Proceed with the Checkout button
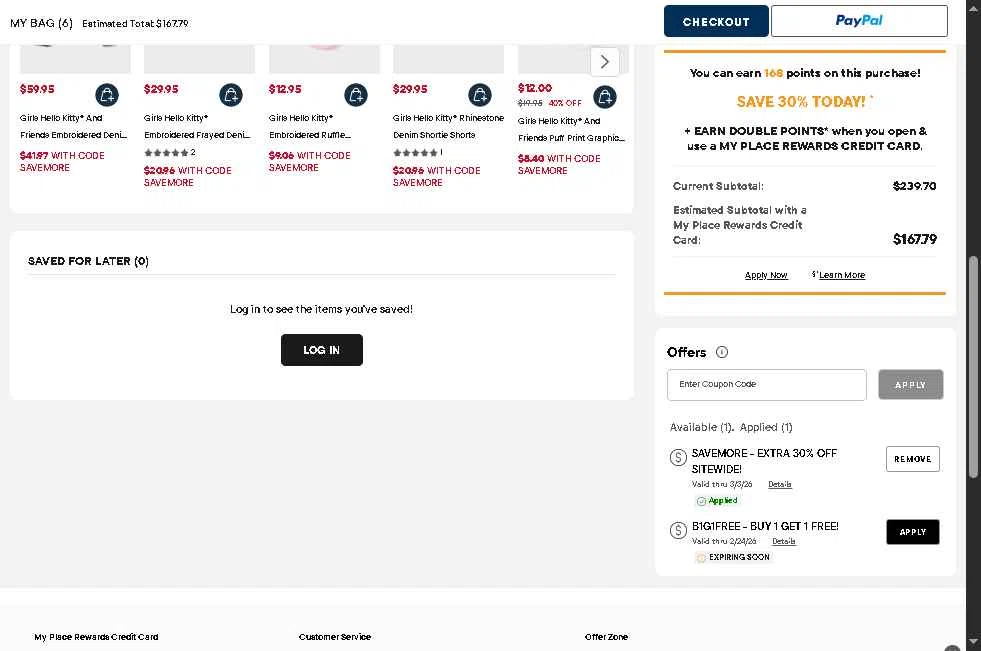Screen dimensions: 981x651 point(716,21)
